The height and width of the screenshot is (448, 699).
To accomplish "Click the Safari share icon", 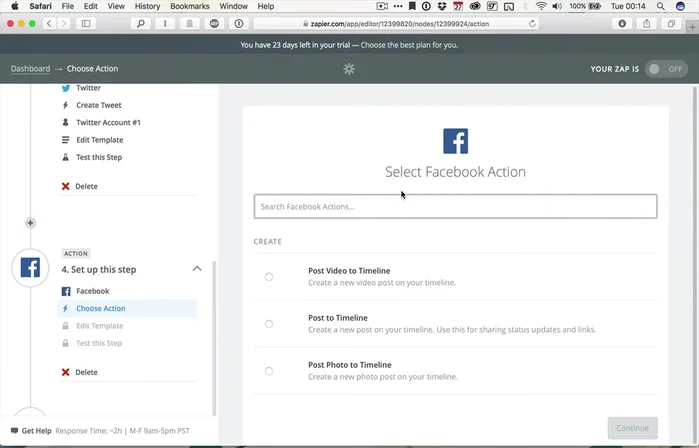I will [647, 23].
